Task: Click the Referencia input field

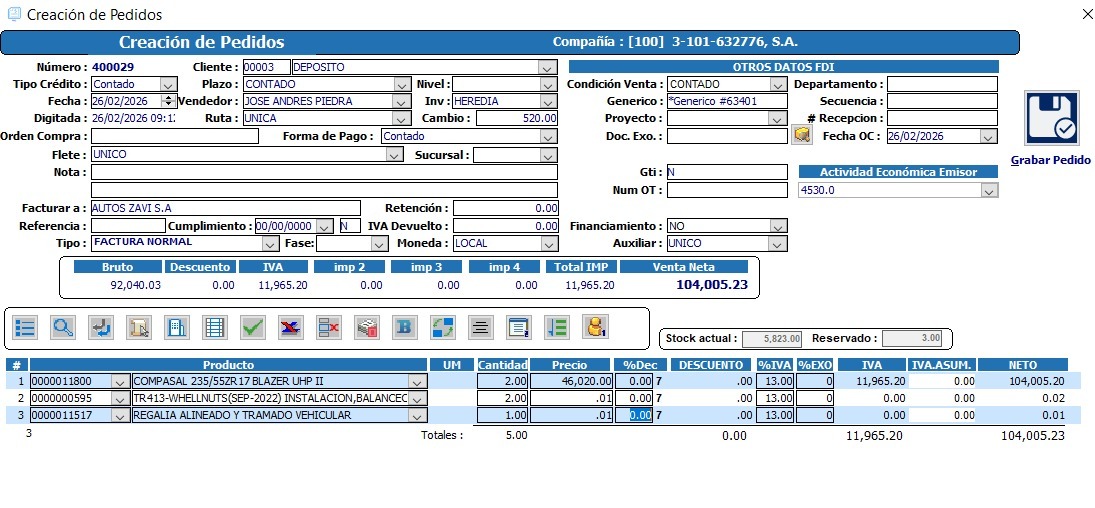Action: (128, 226)
